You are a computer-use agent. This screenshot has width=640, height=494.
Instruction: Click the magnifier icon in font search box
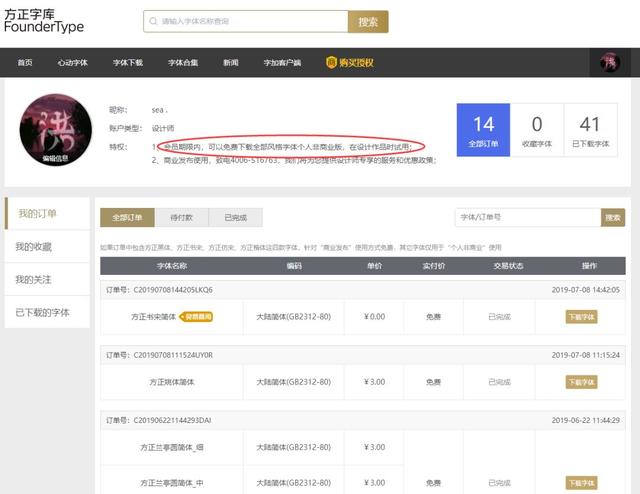(x=153, y=21)
